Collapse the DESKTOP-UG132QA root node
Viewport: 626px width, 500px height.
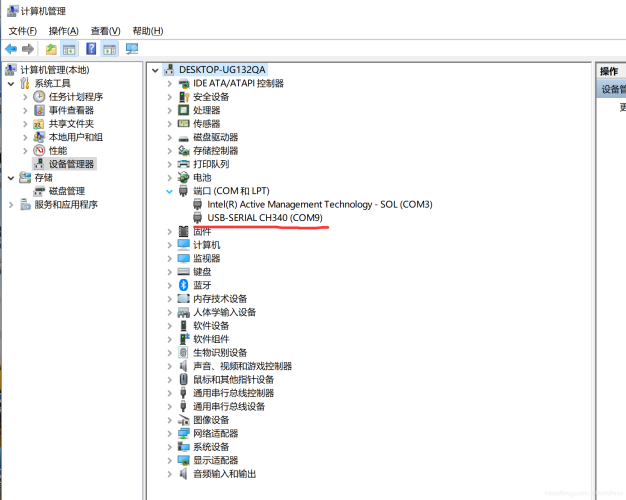pos(155,70)
